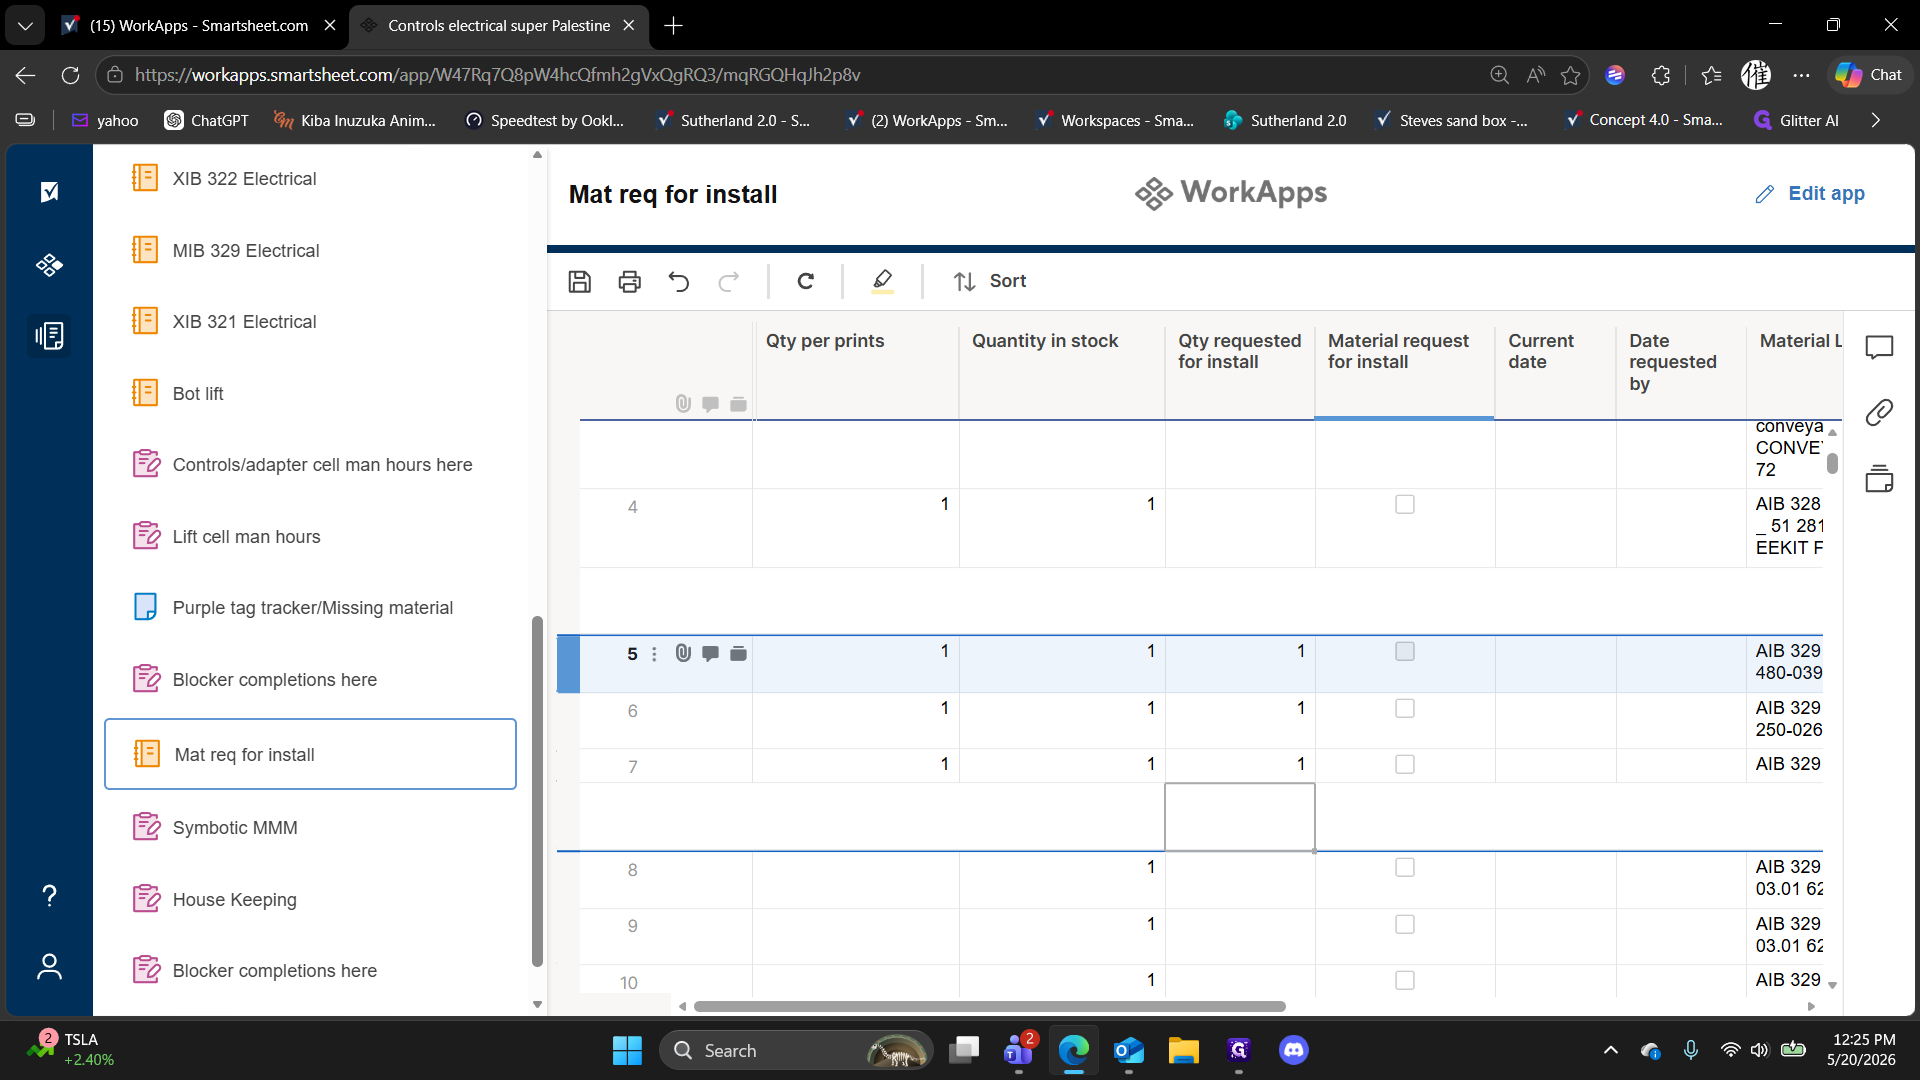Image resolution: width=1920 pixels, height=1080 pixels.
Task: Click Edit app link
Action: (1810, 194)
